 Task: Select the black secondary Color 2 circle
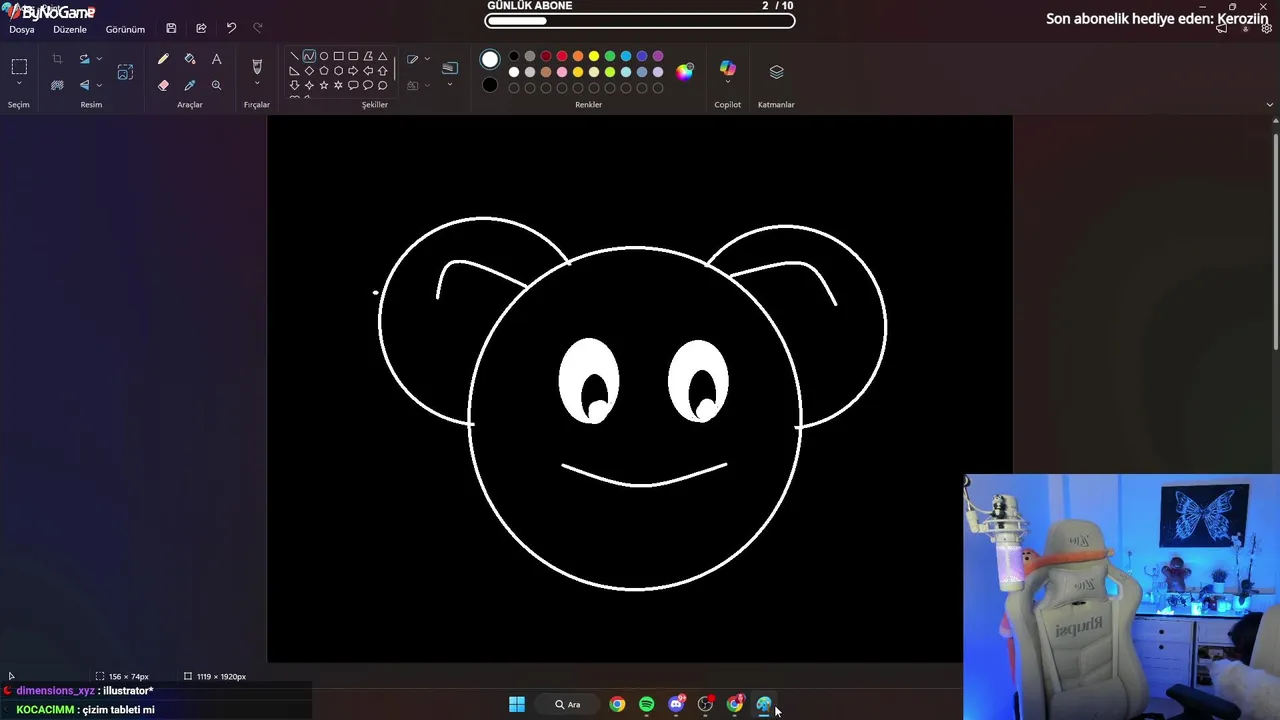(490, 85)
